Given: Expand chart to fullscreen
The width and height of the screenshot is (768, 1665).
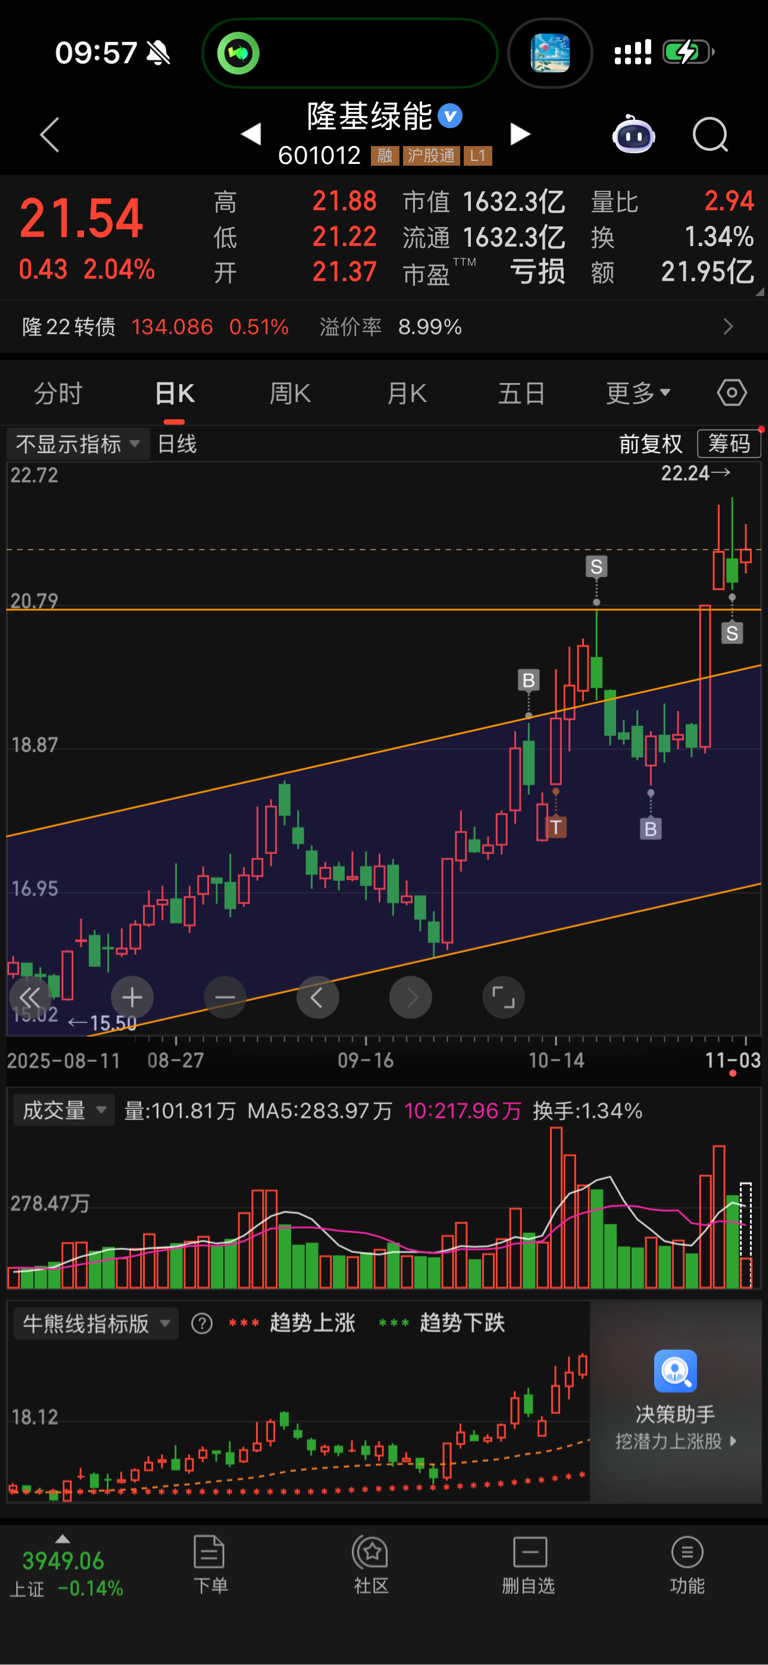Looking at the screenshot, I should 504,997.
